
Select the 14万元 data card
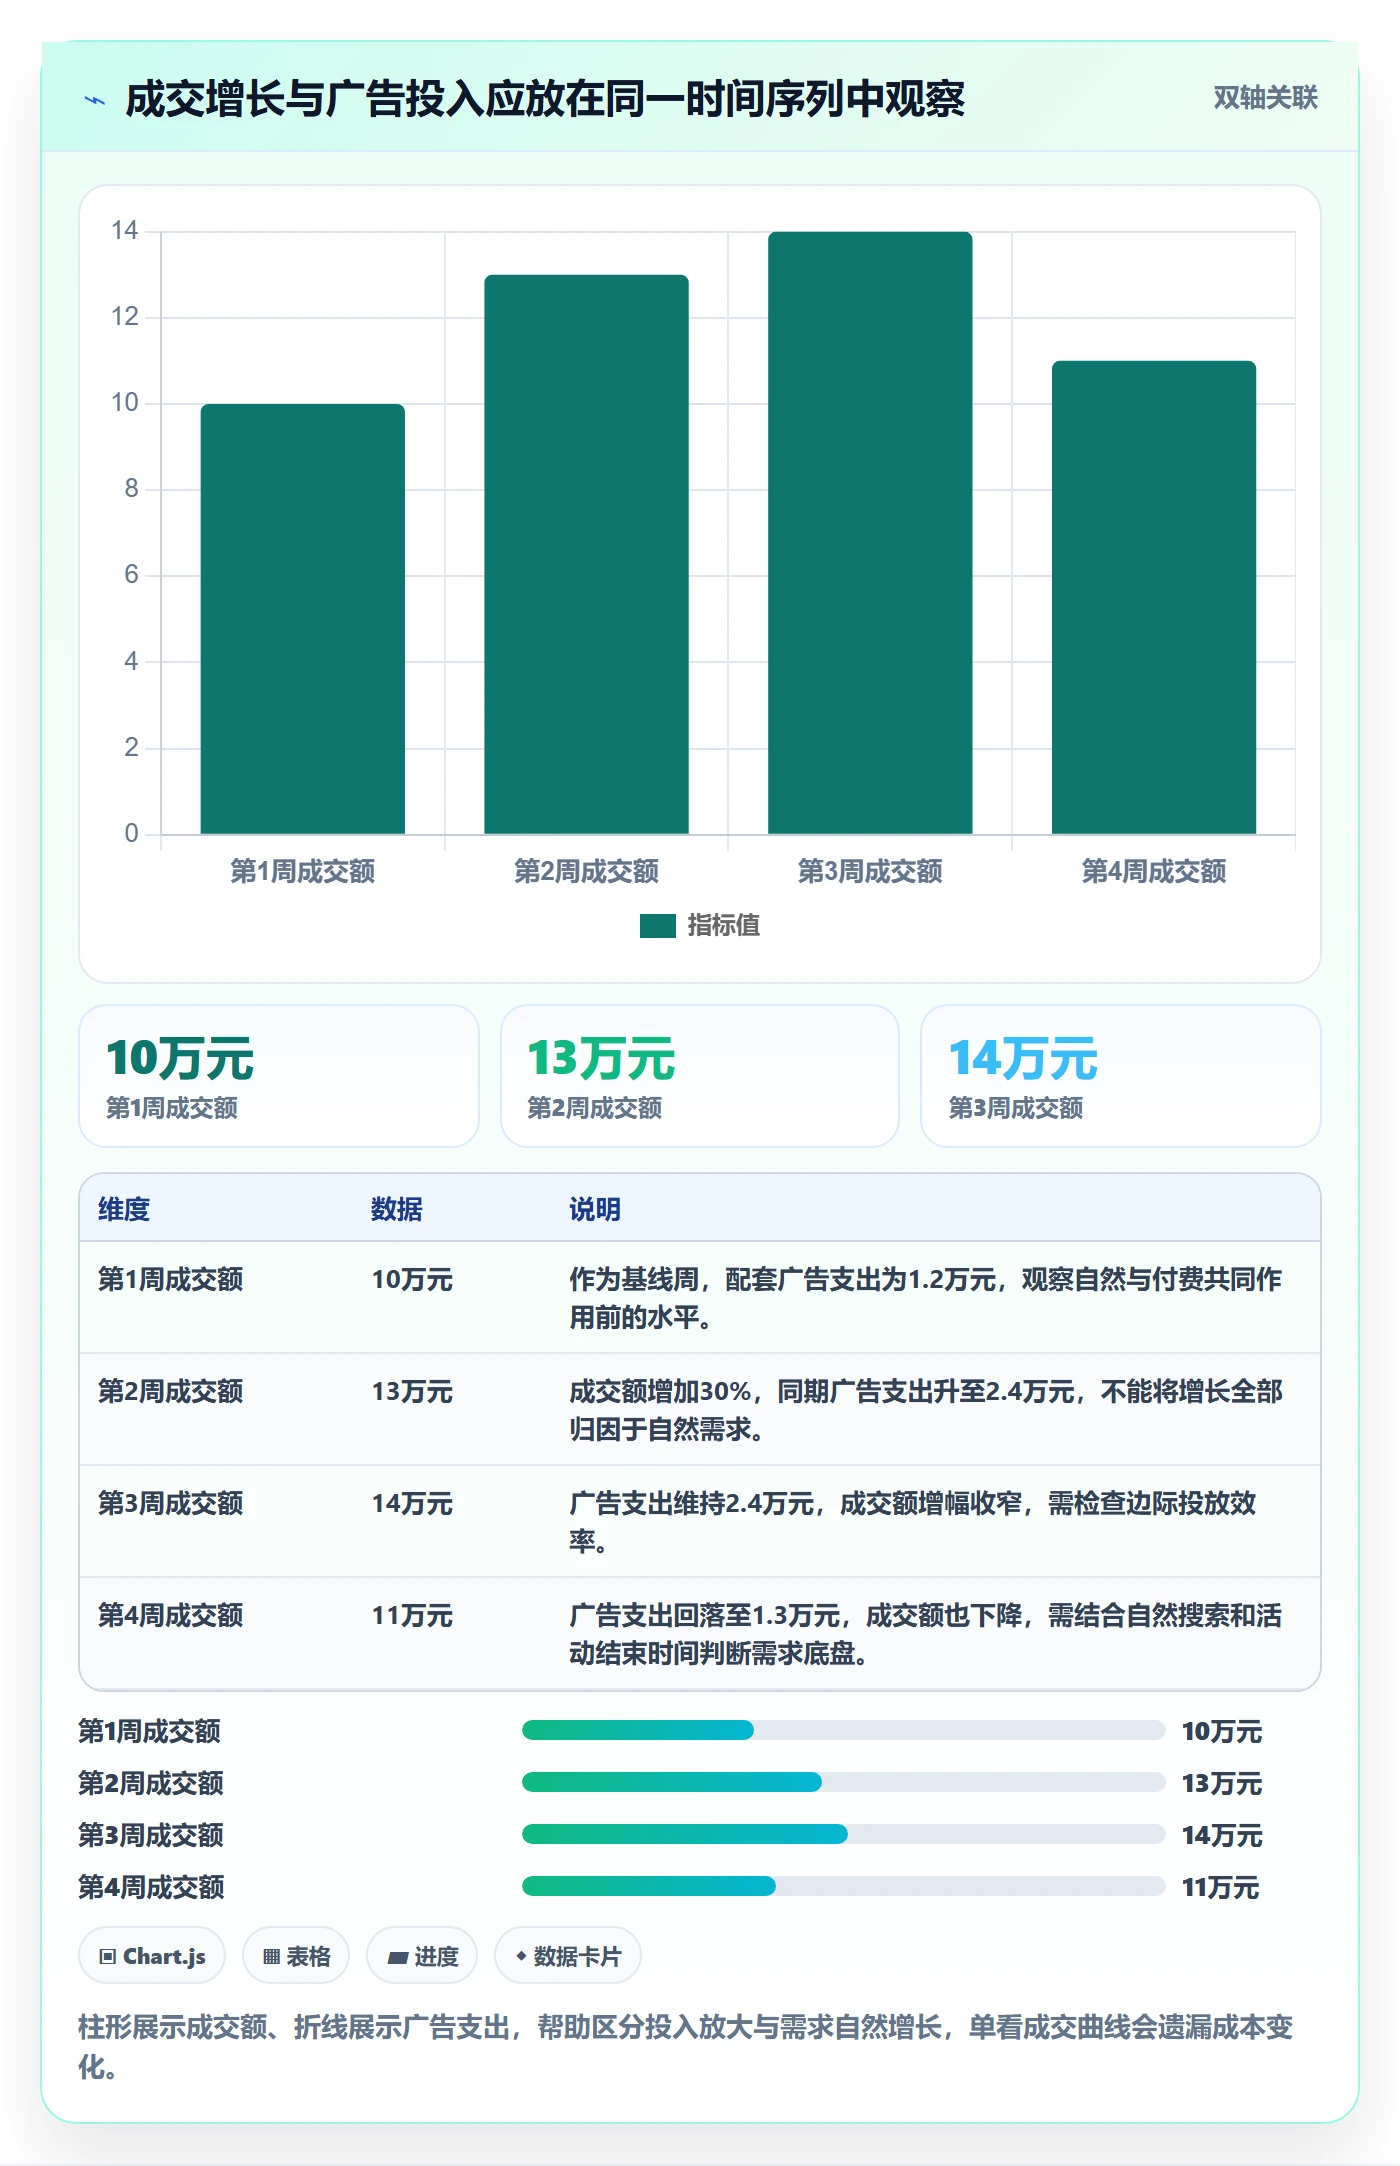tap(1121, 1076)
